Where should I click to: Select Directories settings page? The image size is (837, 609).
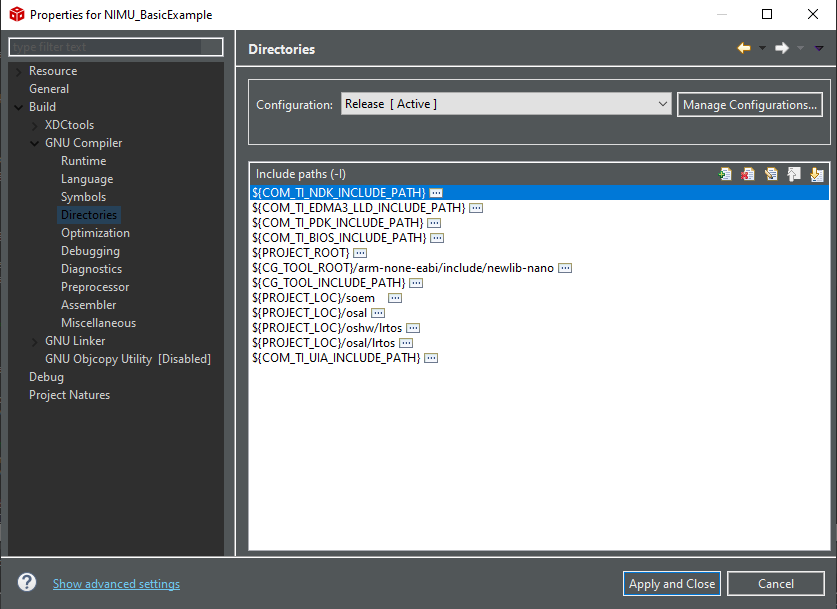pyautogui.click(x=89, y=215)
